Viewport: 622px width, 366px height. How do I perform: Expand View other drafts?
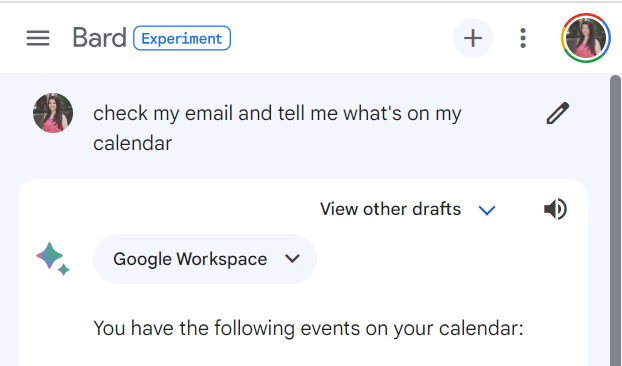point(408,209)
